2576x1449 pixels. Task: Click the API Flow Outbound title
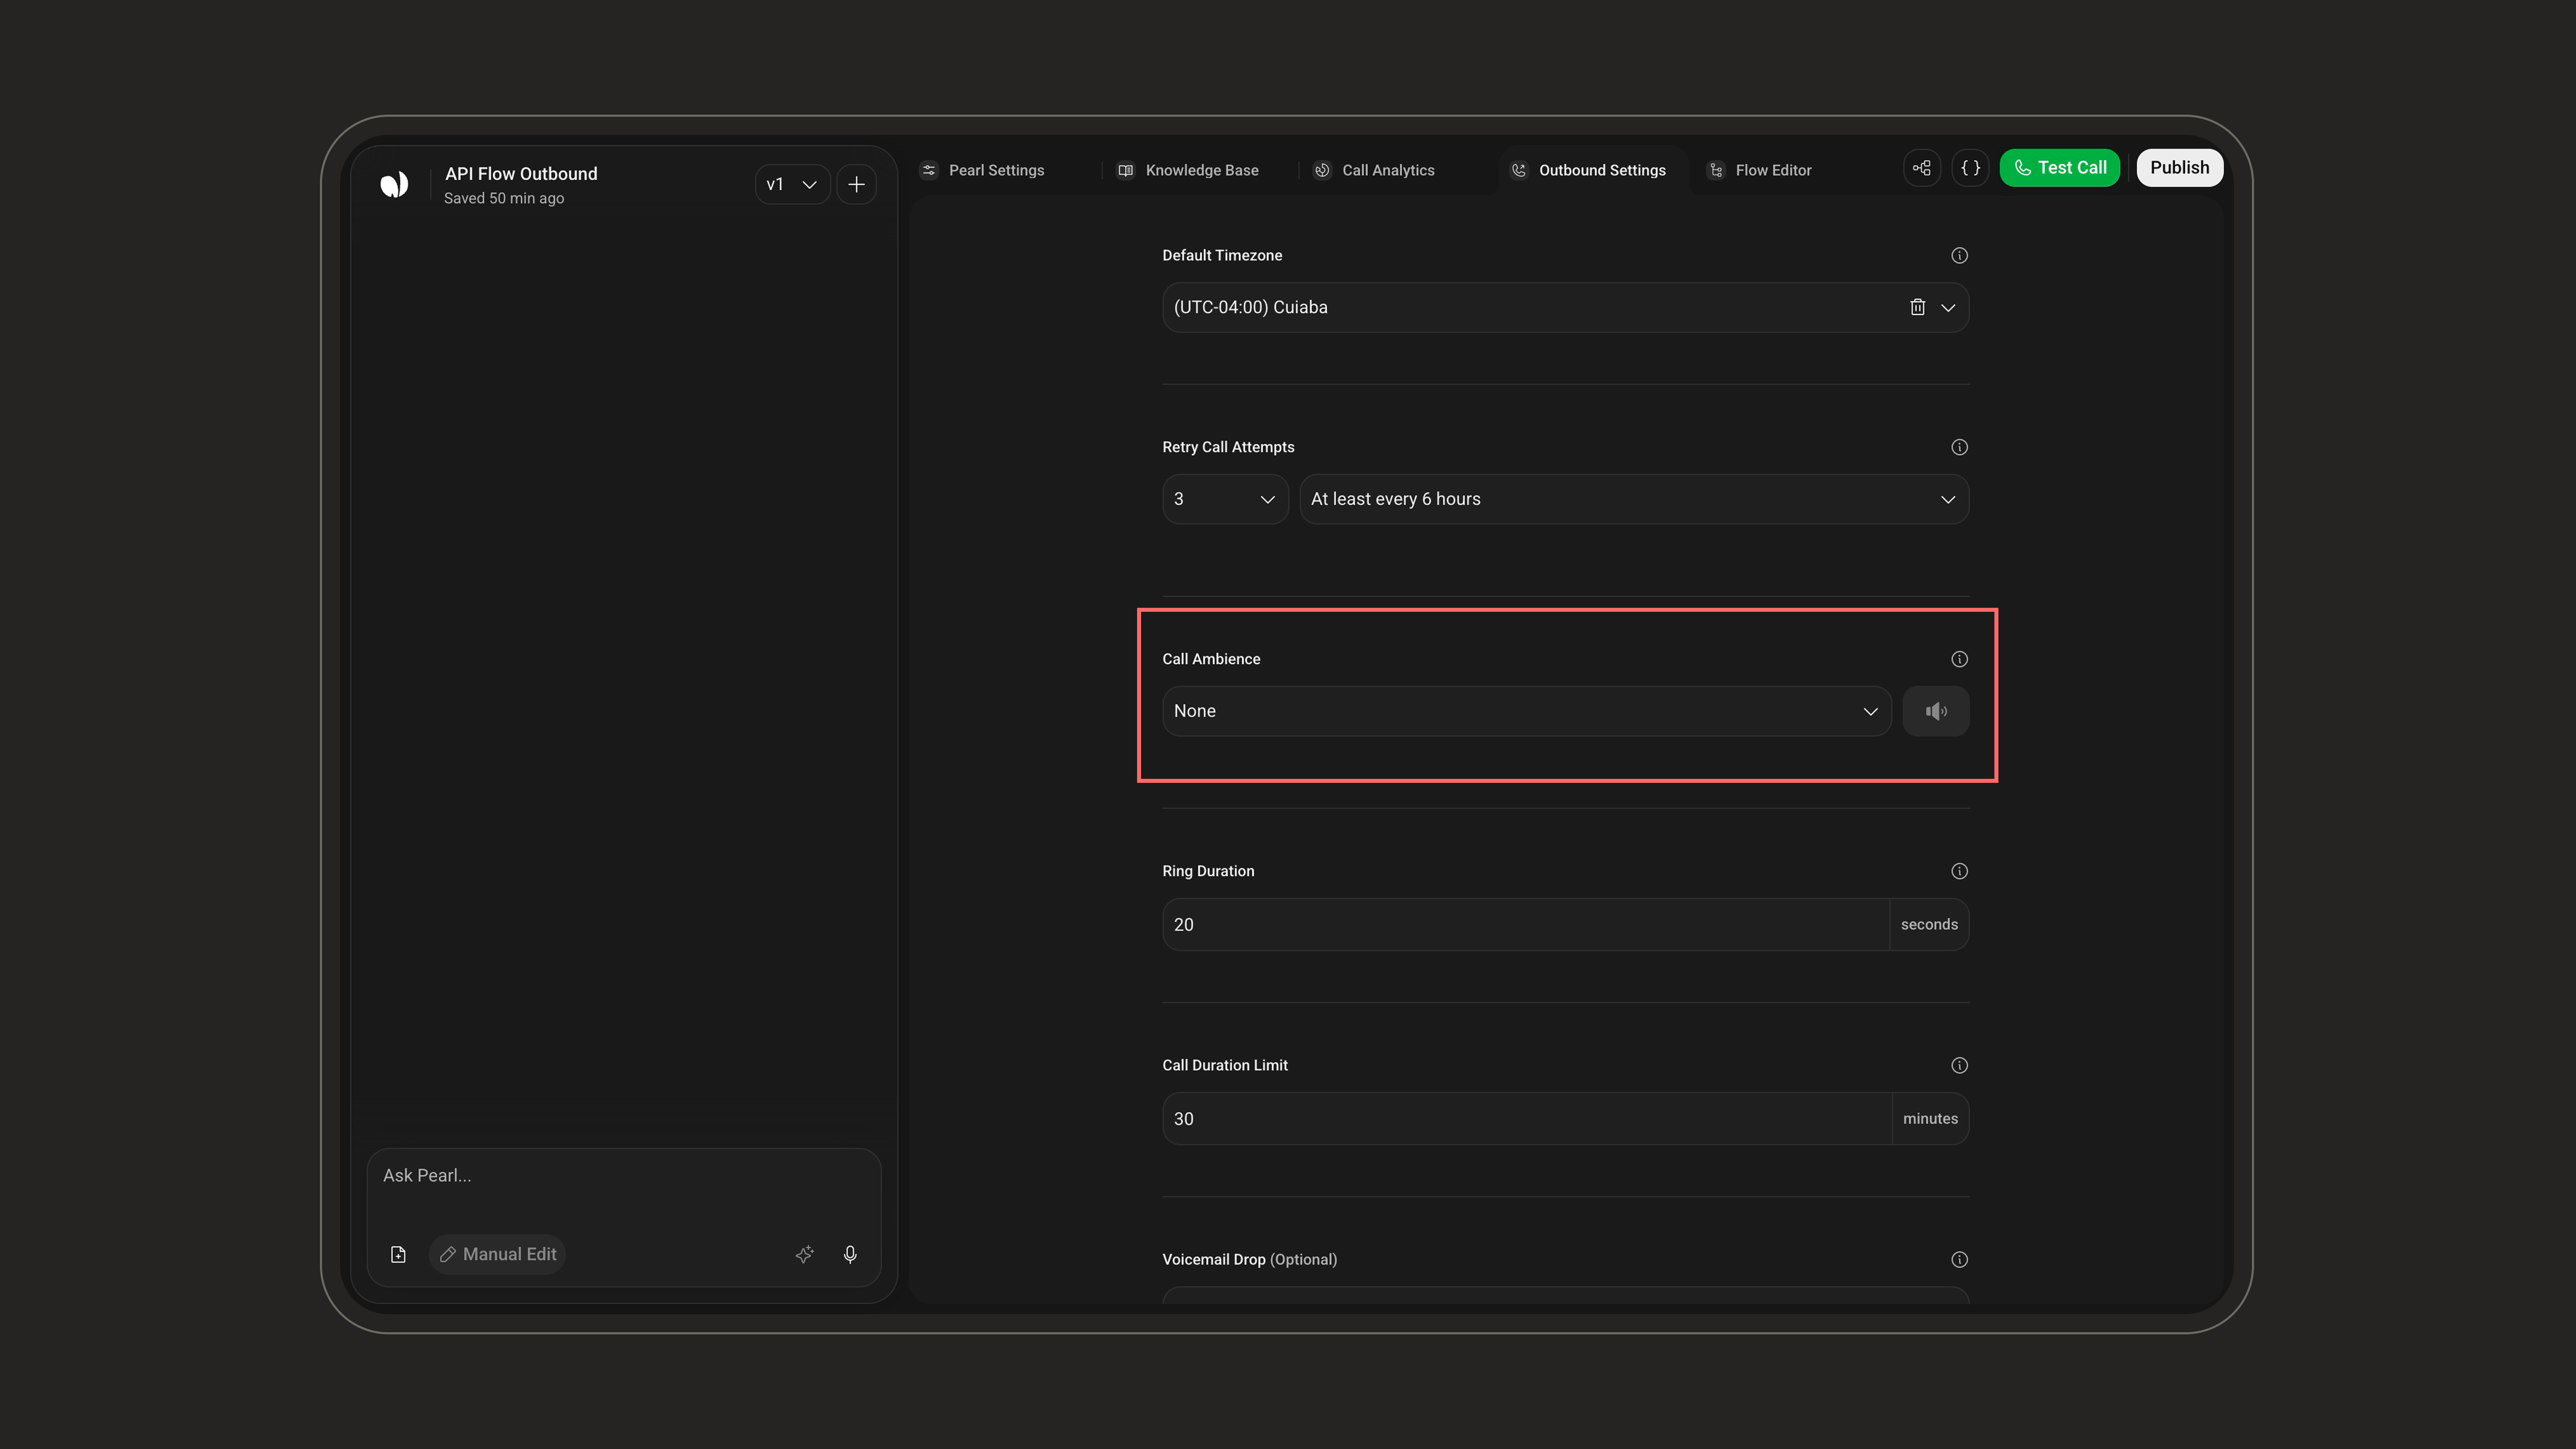click(521, 174)
